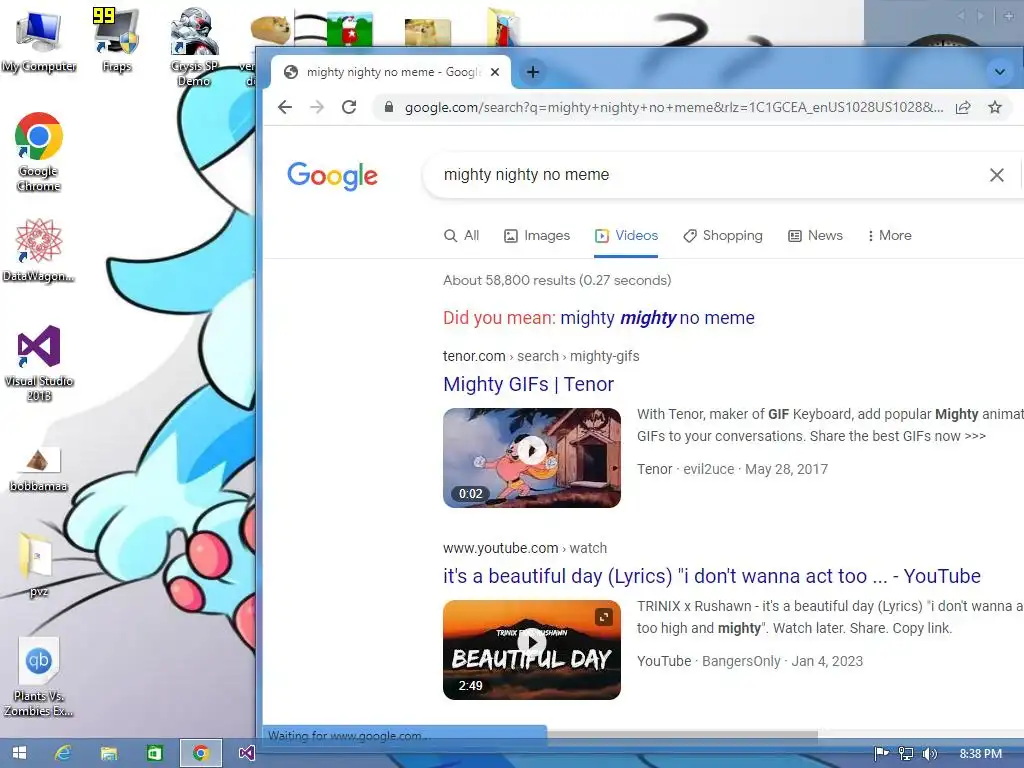The width and height of the screenshot is (1024, 768).
Task: Click the www.youtube.com watch breadcrumb
Action: coord(524,548)
